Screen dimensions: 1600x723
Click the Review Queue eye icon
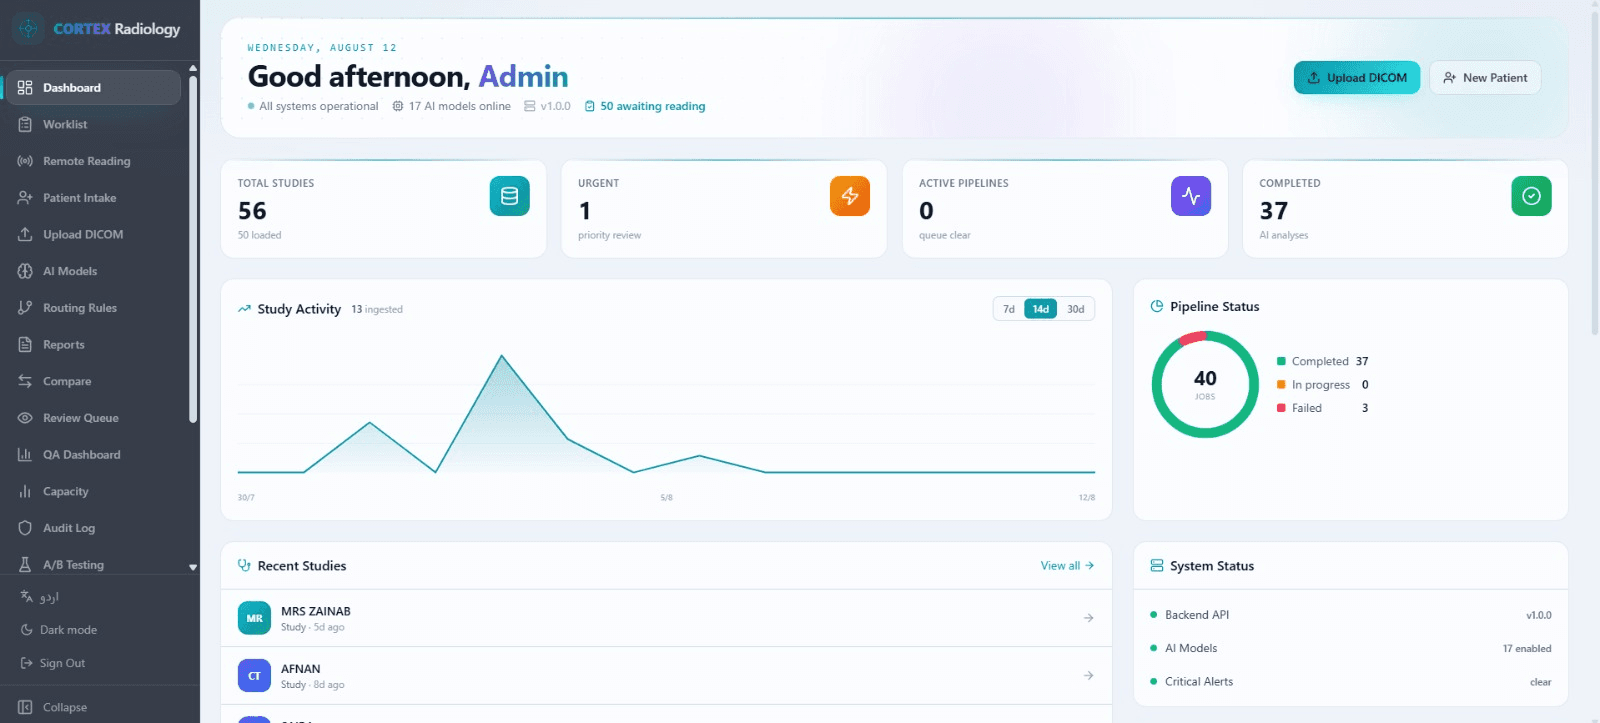coord(25,418)
